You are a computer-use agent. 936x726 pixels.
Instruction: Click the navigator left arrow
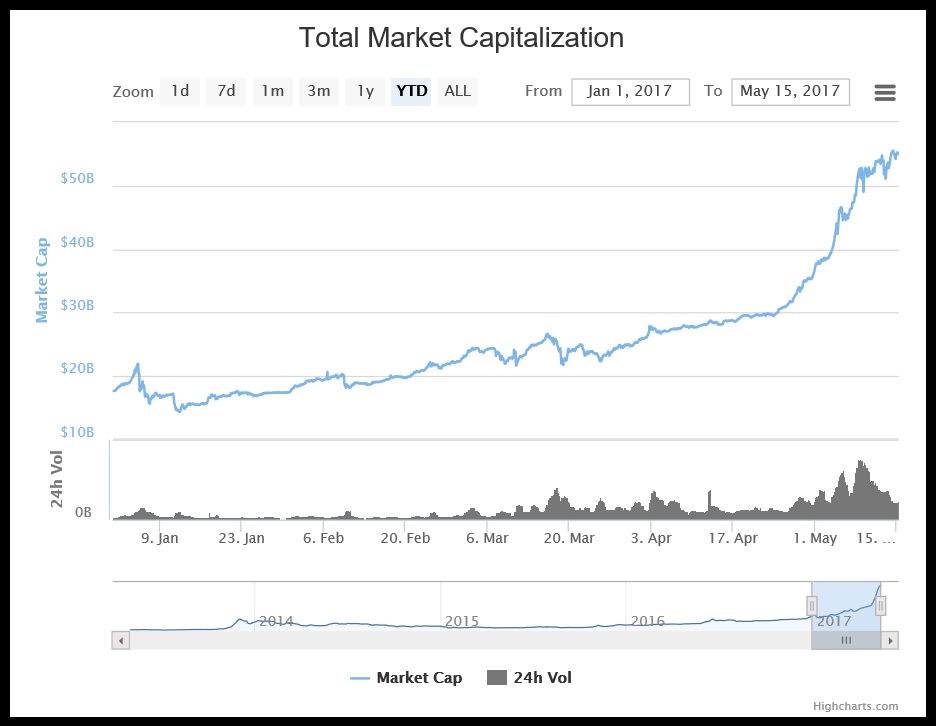(x=121, y=639)
